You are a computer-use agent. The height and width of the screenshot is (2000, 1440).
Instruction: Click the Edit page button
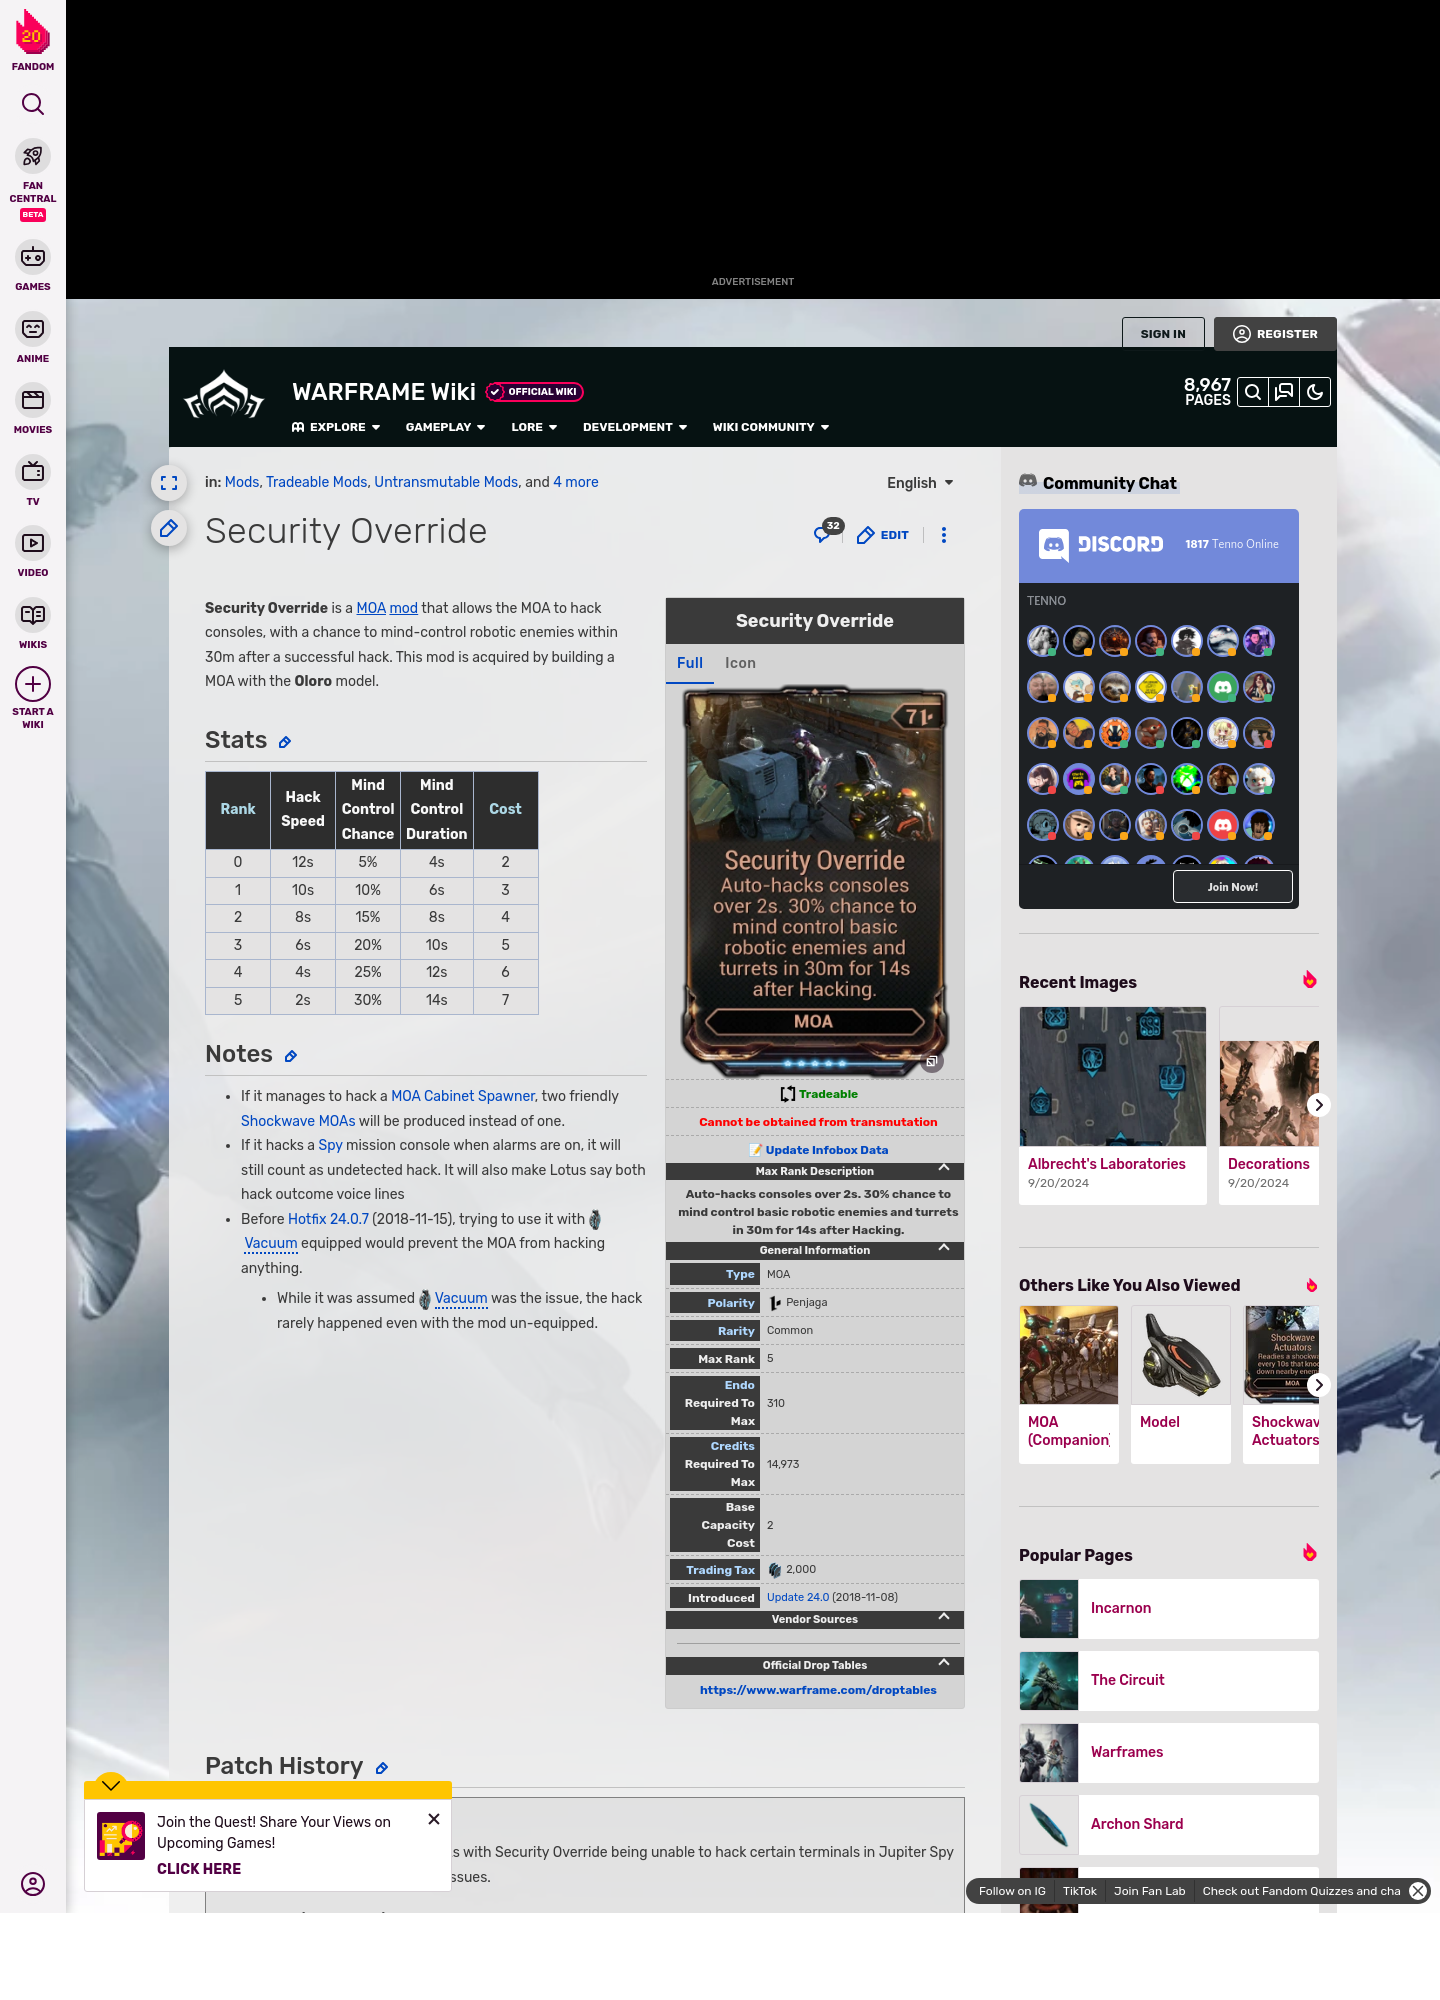(883, 535)
